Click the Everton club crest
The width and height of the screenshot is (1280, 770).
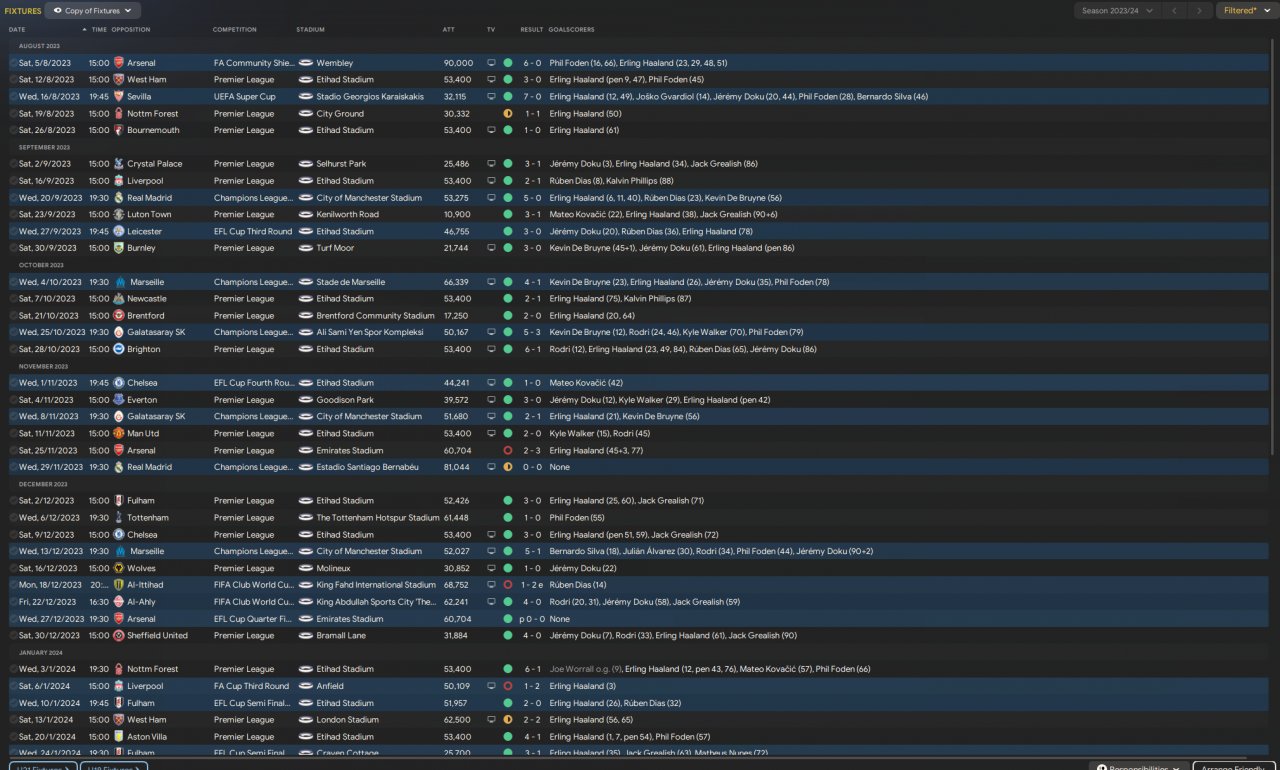[x=119, y=400]
